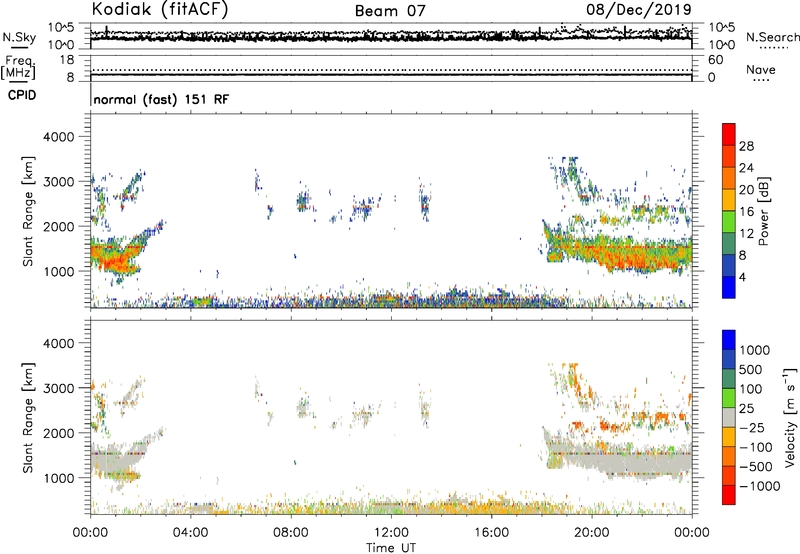Click "Slant Range [km]" on power panel
This screenshot has width=800, height=554.
click(x=28, y=211)
